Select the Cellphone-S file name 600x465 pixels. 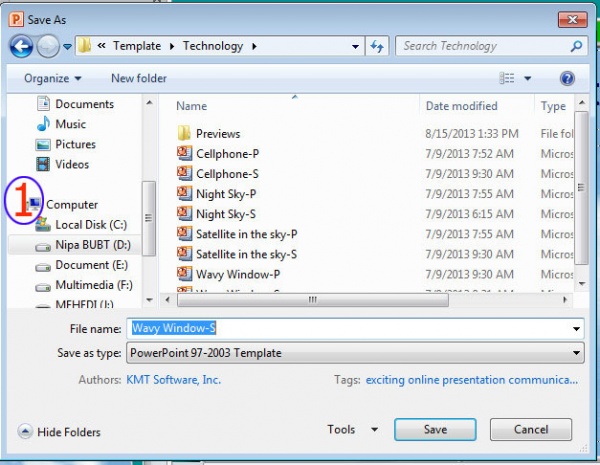click(x=227, y=174)
